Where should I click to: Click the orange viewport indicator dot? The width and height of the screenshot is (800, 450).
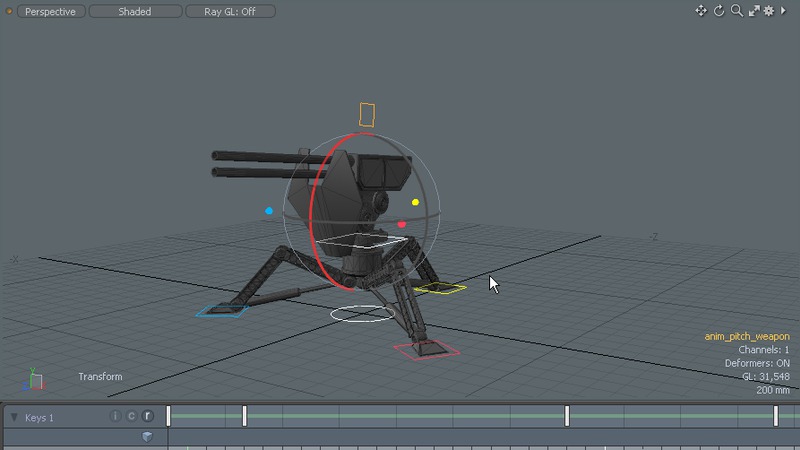(x=11, y=11)
